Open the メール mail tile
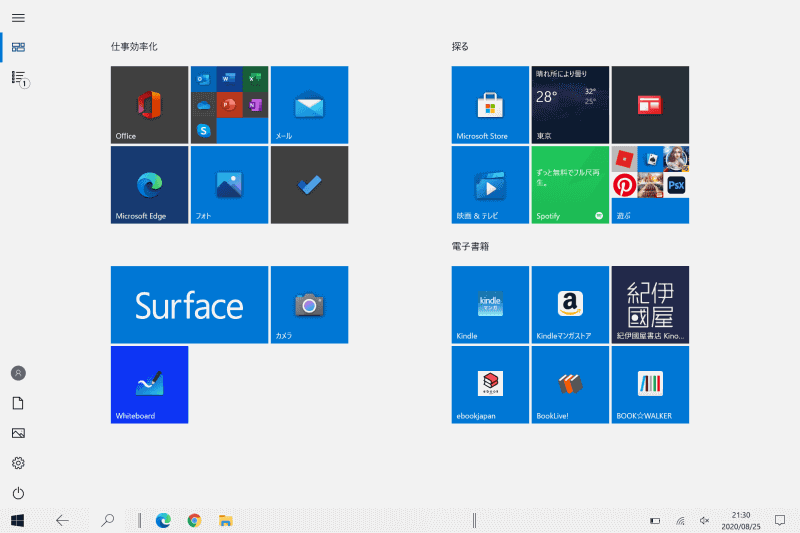800x533 pixels. tap(310, 105)
